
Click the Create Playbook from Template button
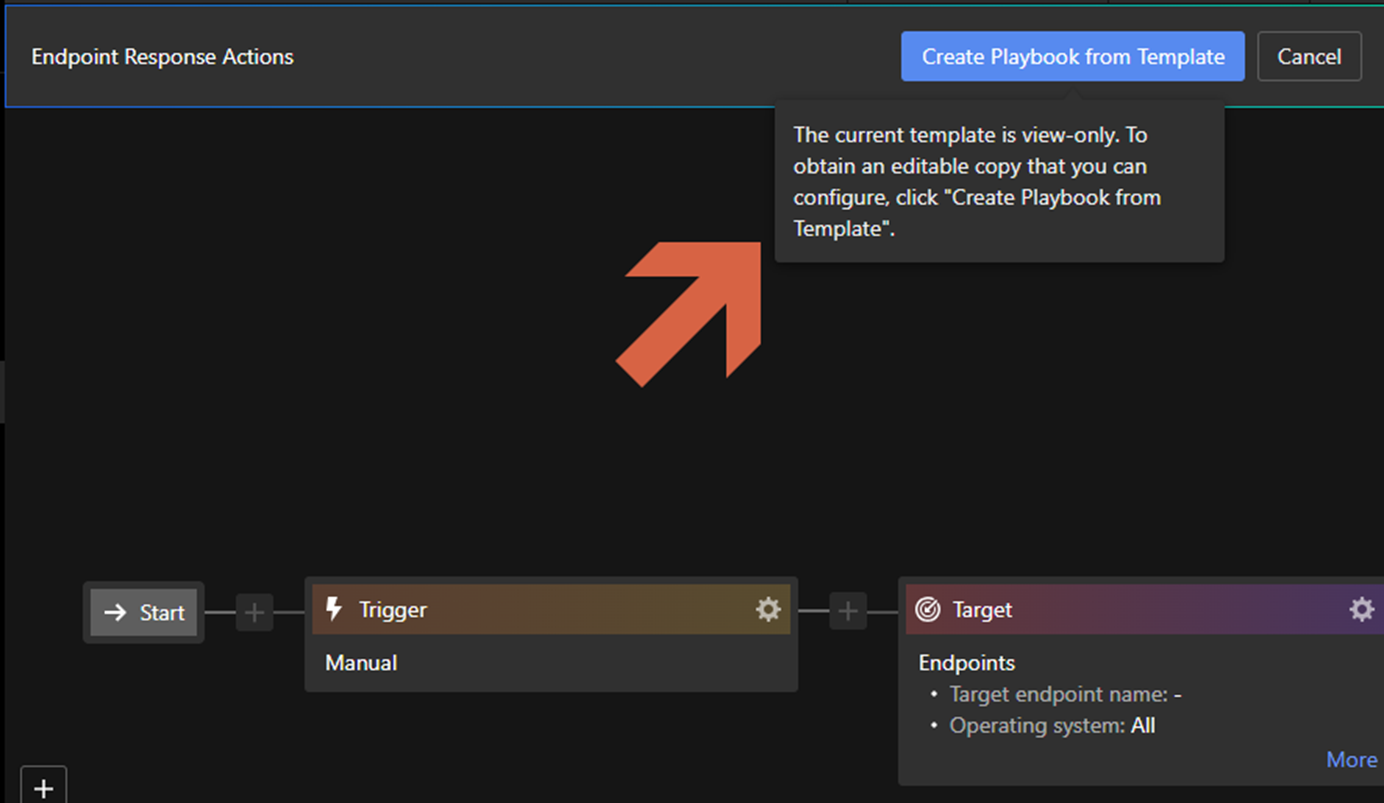pyautogui.click(x=1072, y=57)
